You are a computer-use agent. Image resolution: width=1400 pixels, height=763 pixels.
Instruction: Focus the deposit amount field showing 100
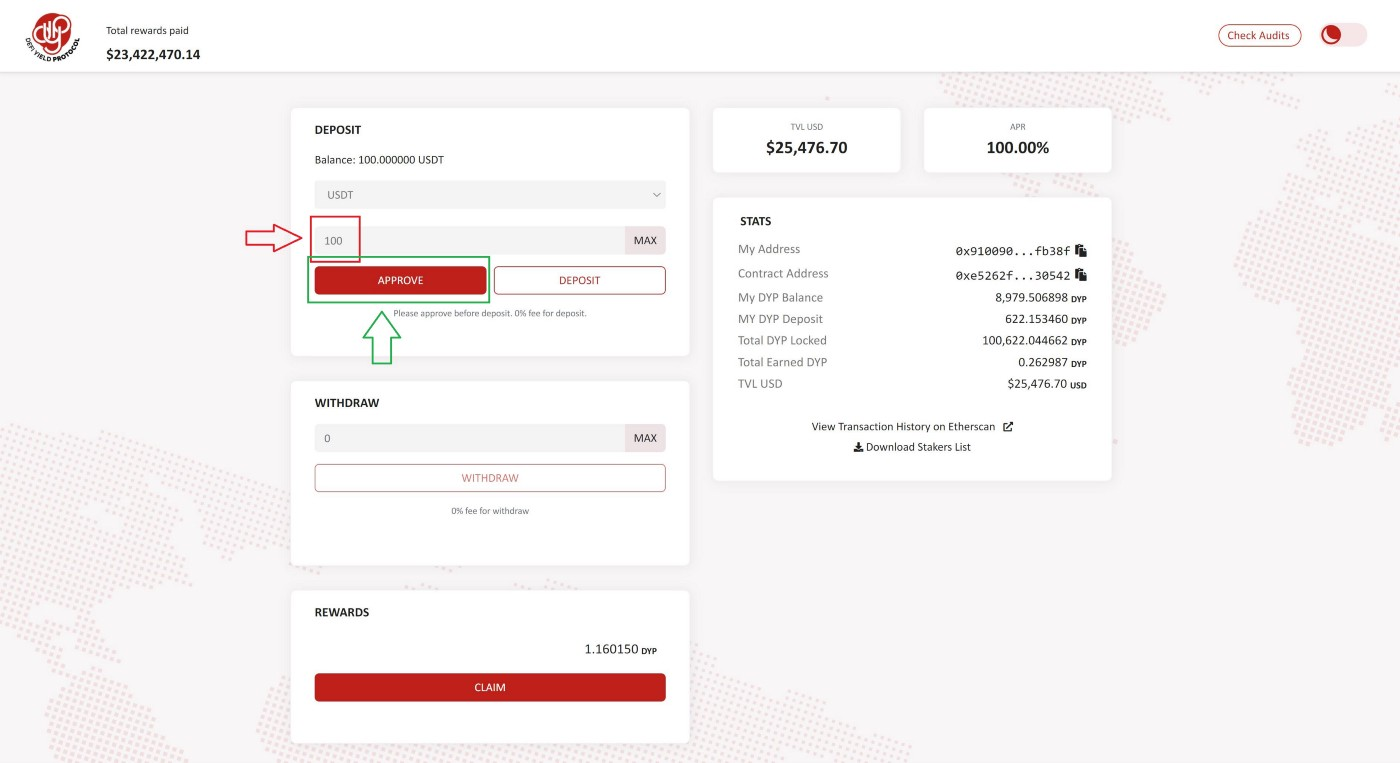470,240
